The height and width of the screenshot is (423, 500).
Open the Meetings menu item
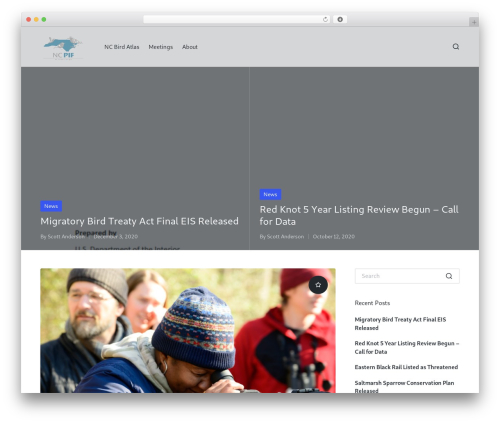pyautogui.click(x=161, y=47)
